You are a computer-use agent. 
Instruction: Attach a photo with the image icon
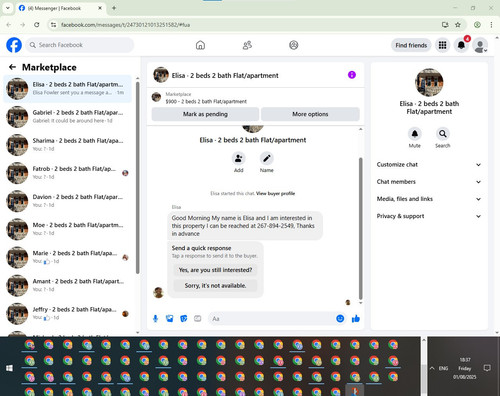tap(170, 319)
